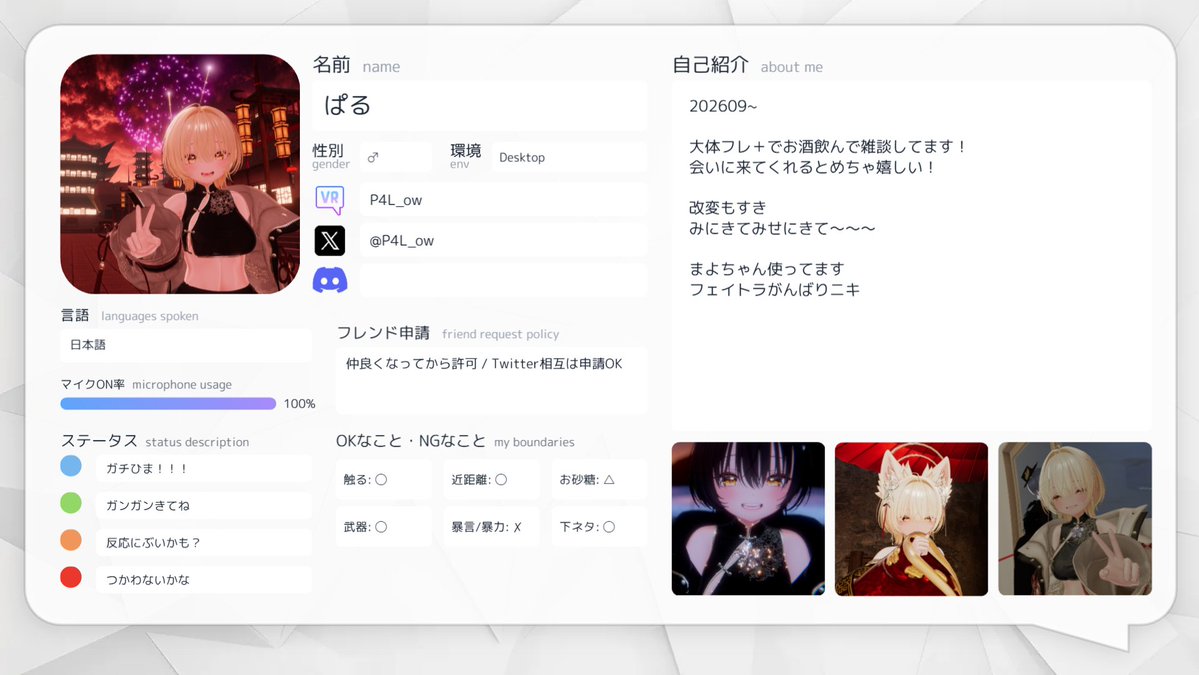Screen dimensions: 1199x675
Task: Click the VRChat VR speech-bubble icon
Action: [x=330, y=200]
